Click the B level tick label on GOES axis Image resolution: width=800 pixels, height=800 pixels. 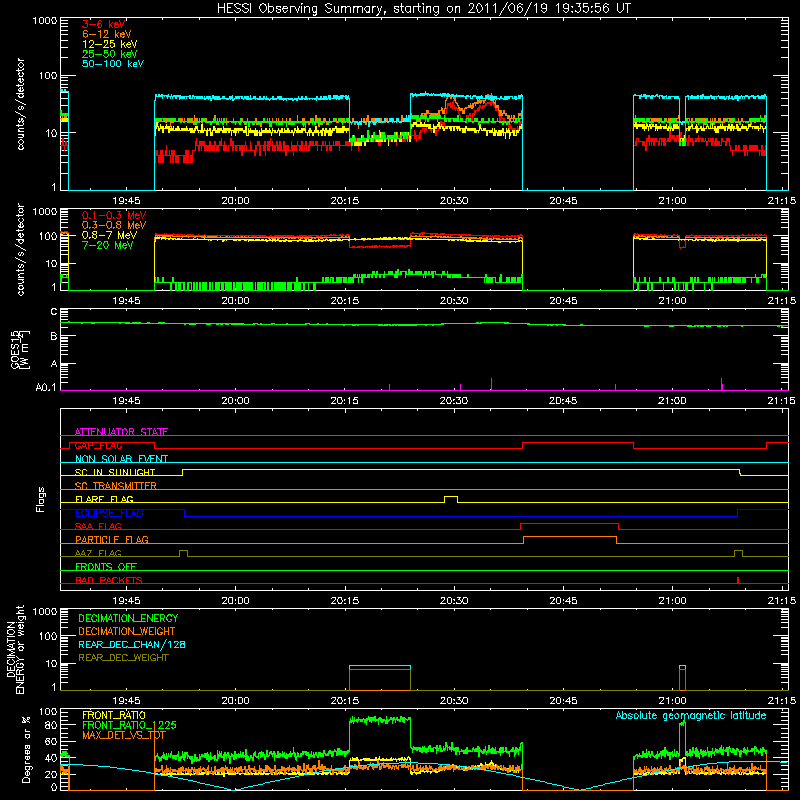pos(54,336)
